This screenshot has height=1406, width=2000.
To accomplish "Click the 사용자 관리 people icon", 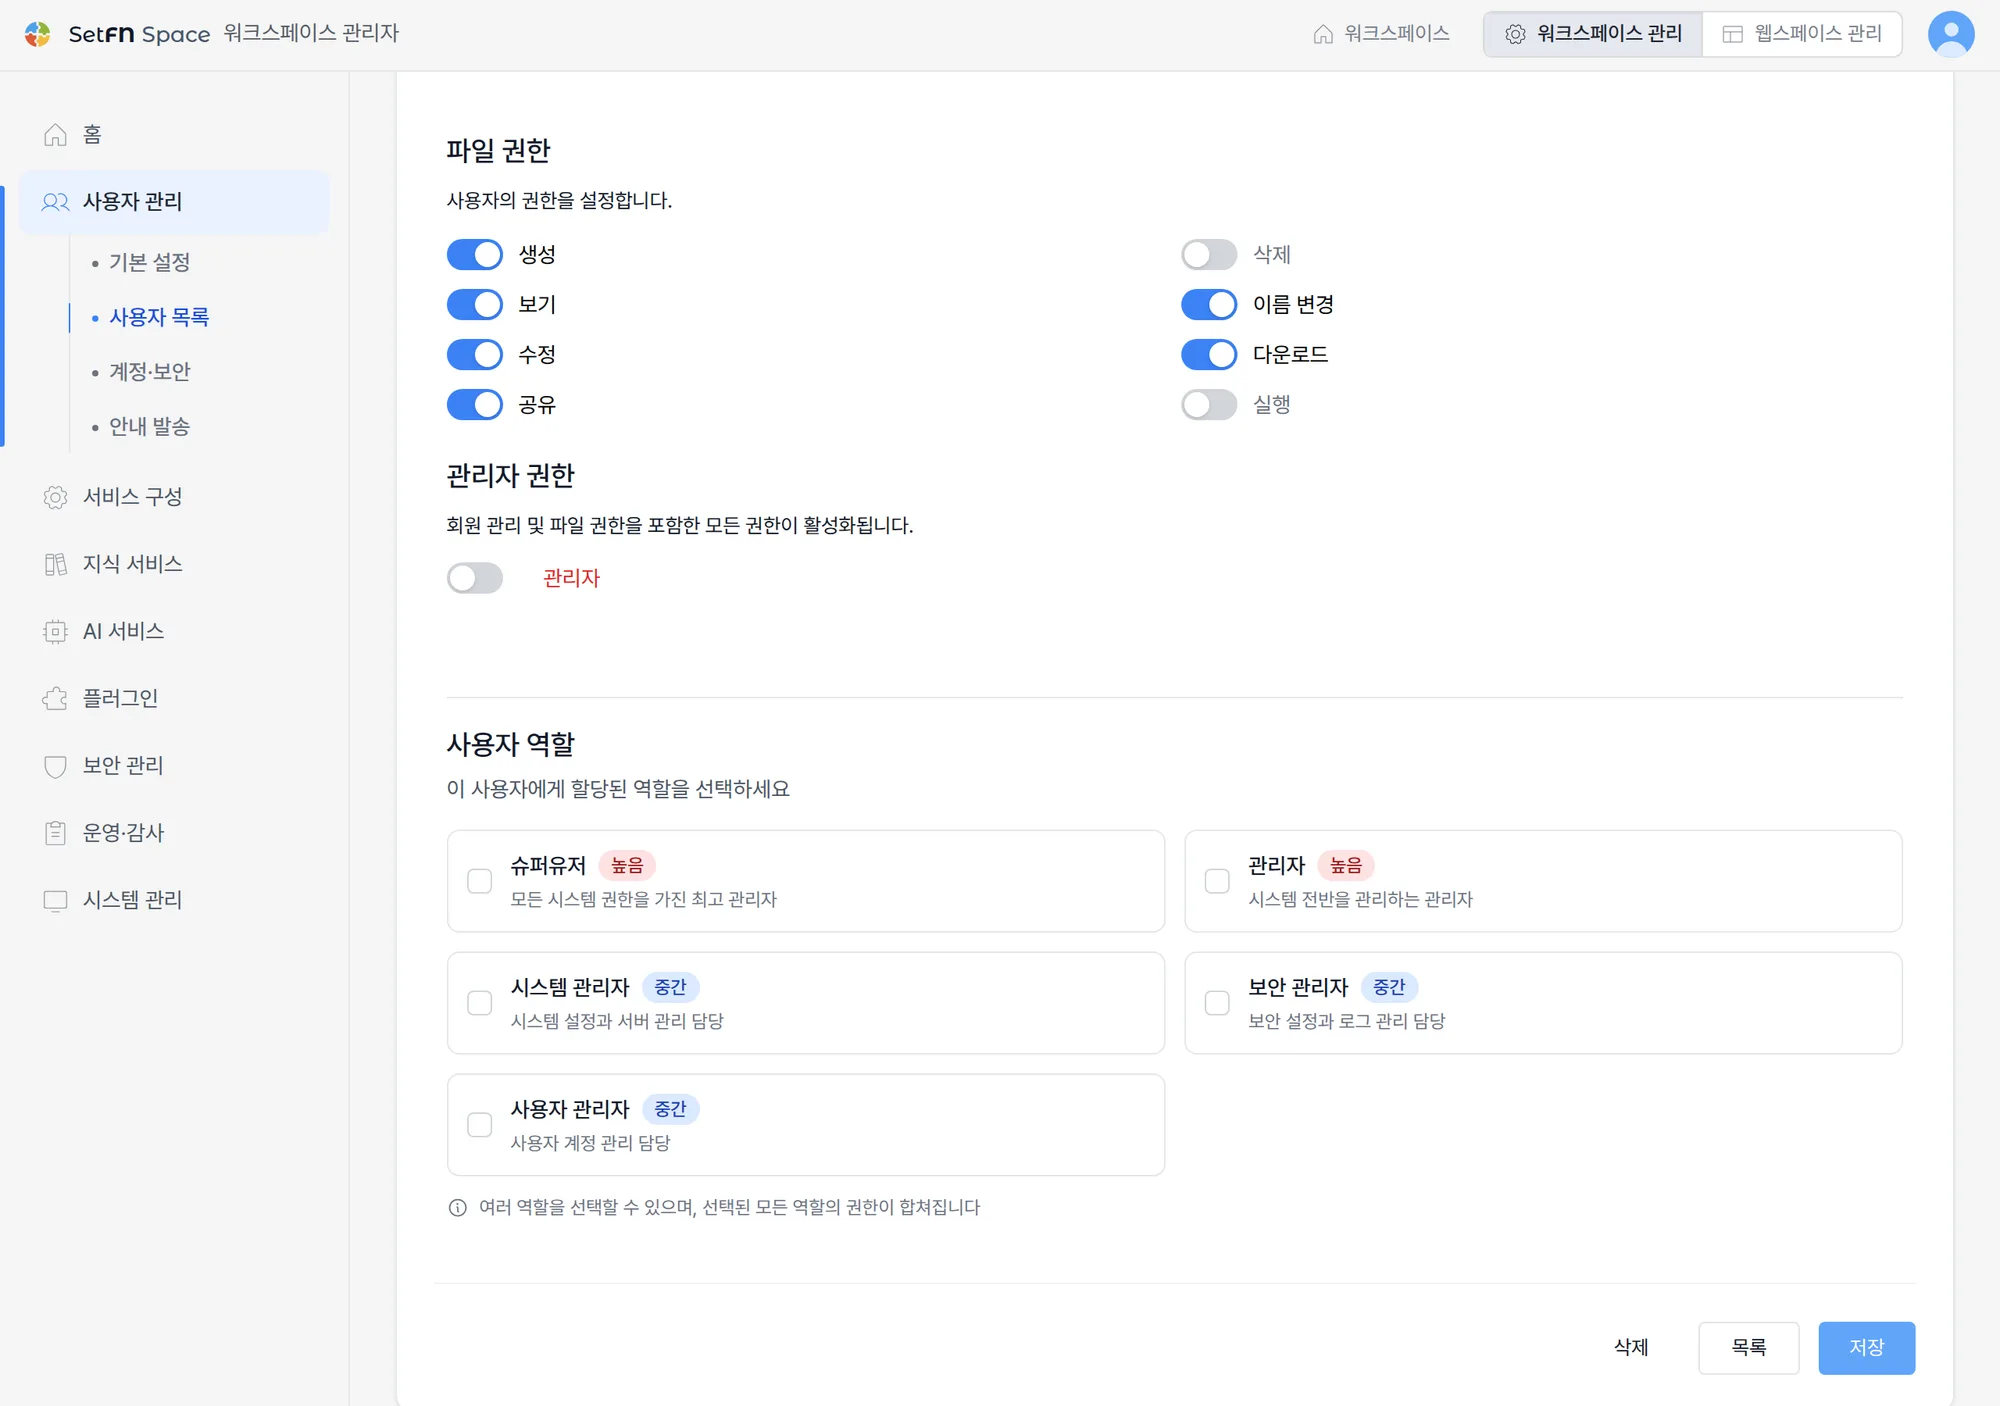I will point(55,202).
